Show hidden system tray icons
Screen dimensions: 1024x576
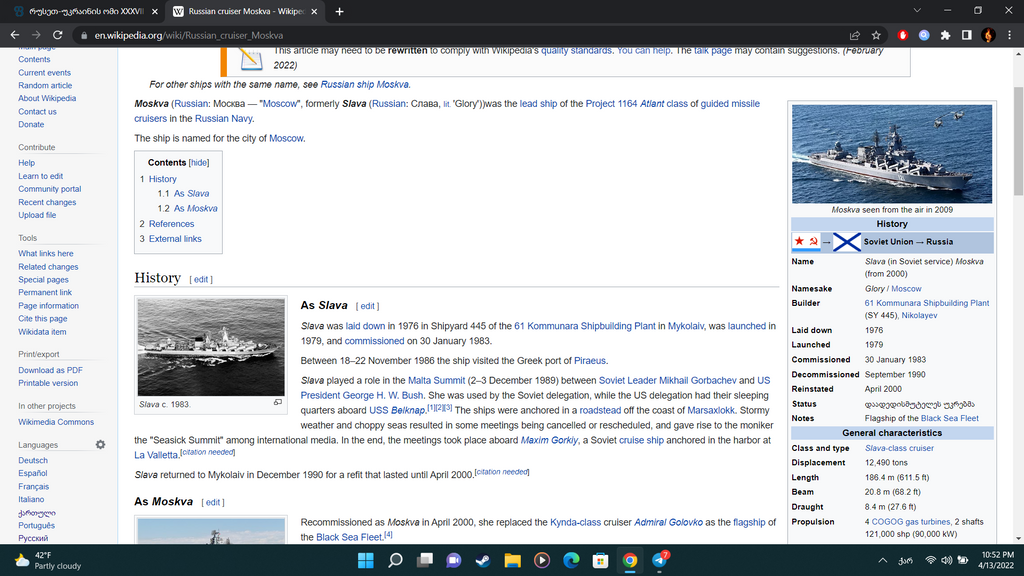[x=883, y=560]
